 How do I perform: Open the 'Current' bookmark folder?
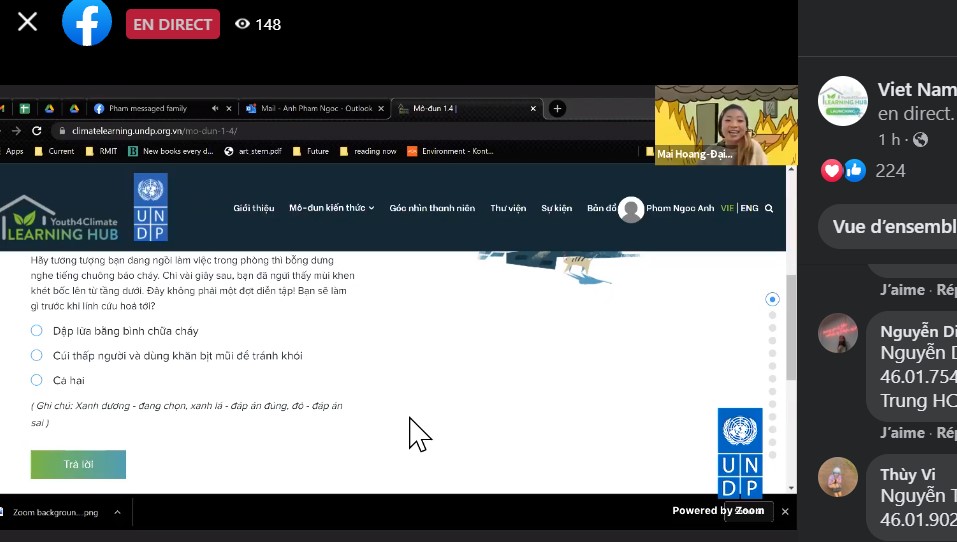click(54, 151)
